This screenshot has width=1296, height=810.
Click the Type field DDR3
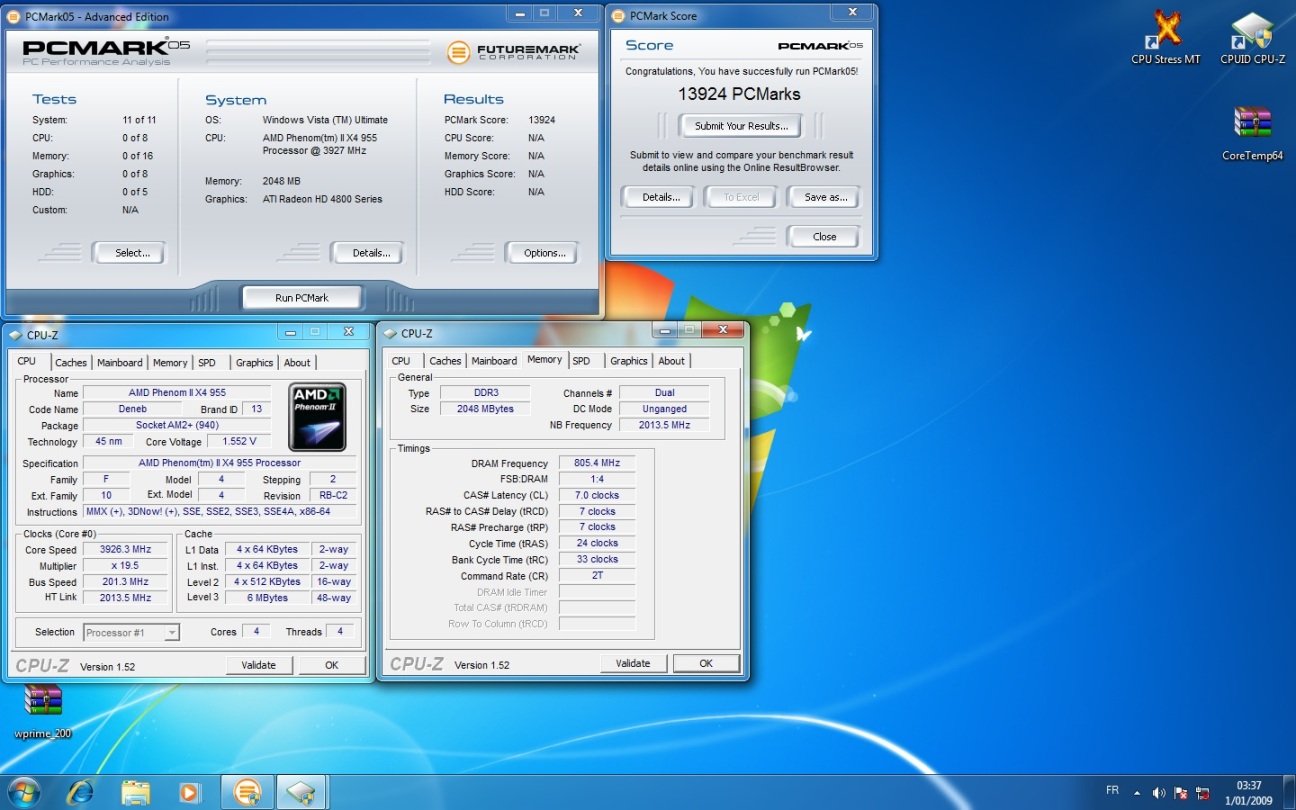484,394
